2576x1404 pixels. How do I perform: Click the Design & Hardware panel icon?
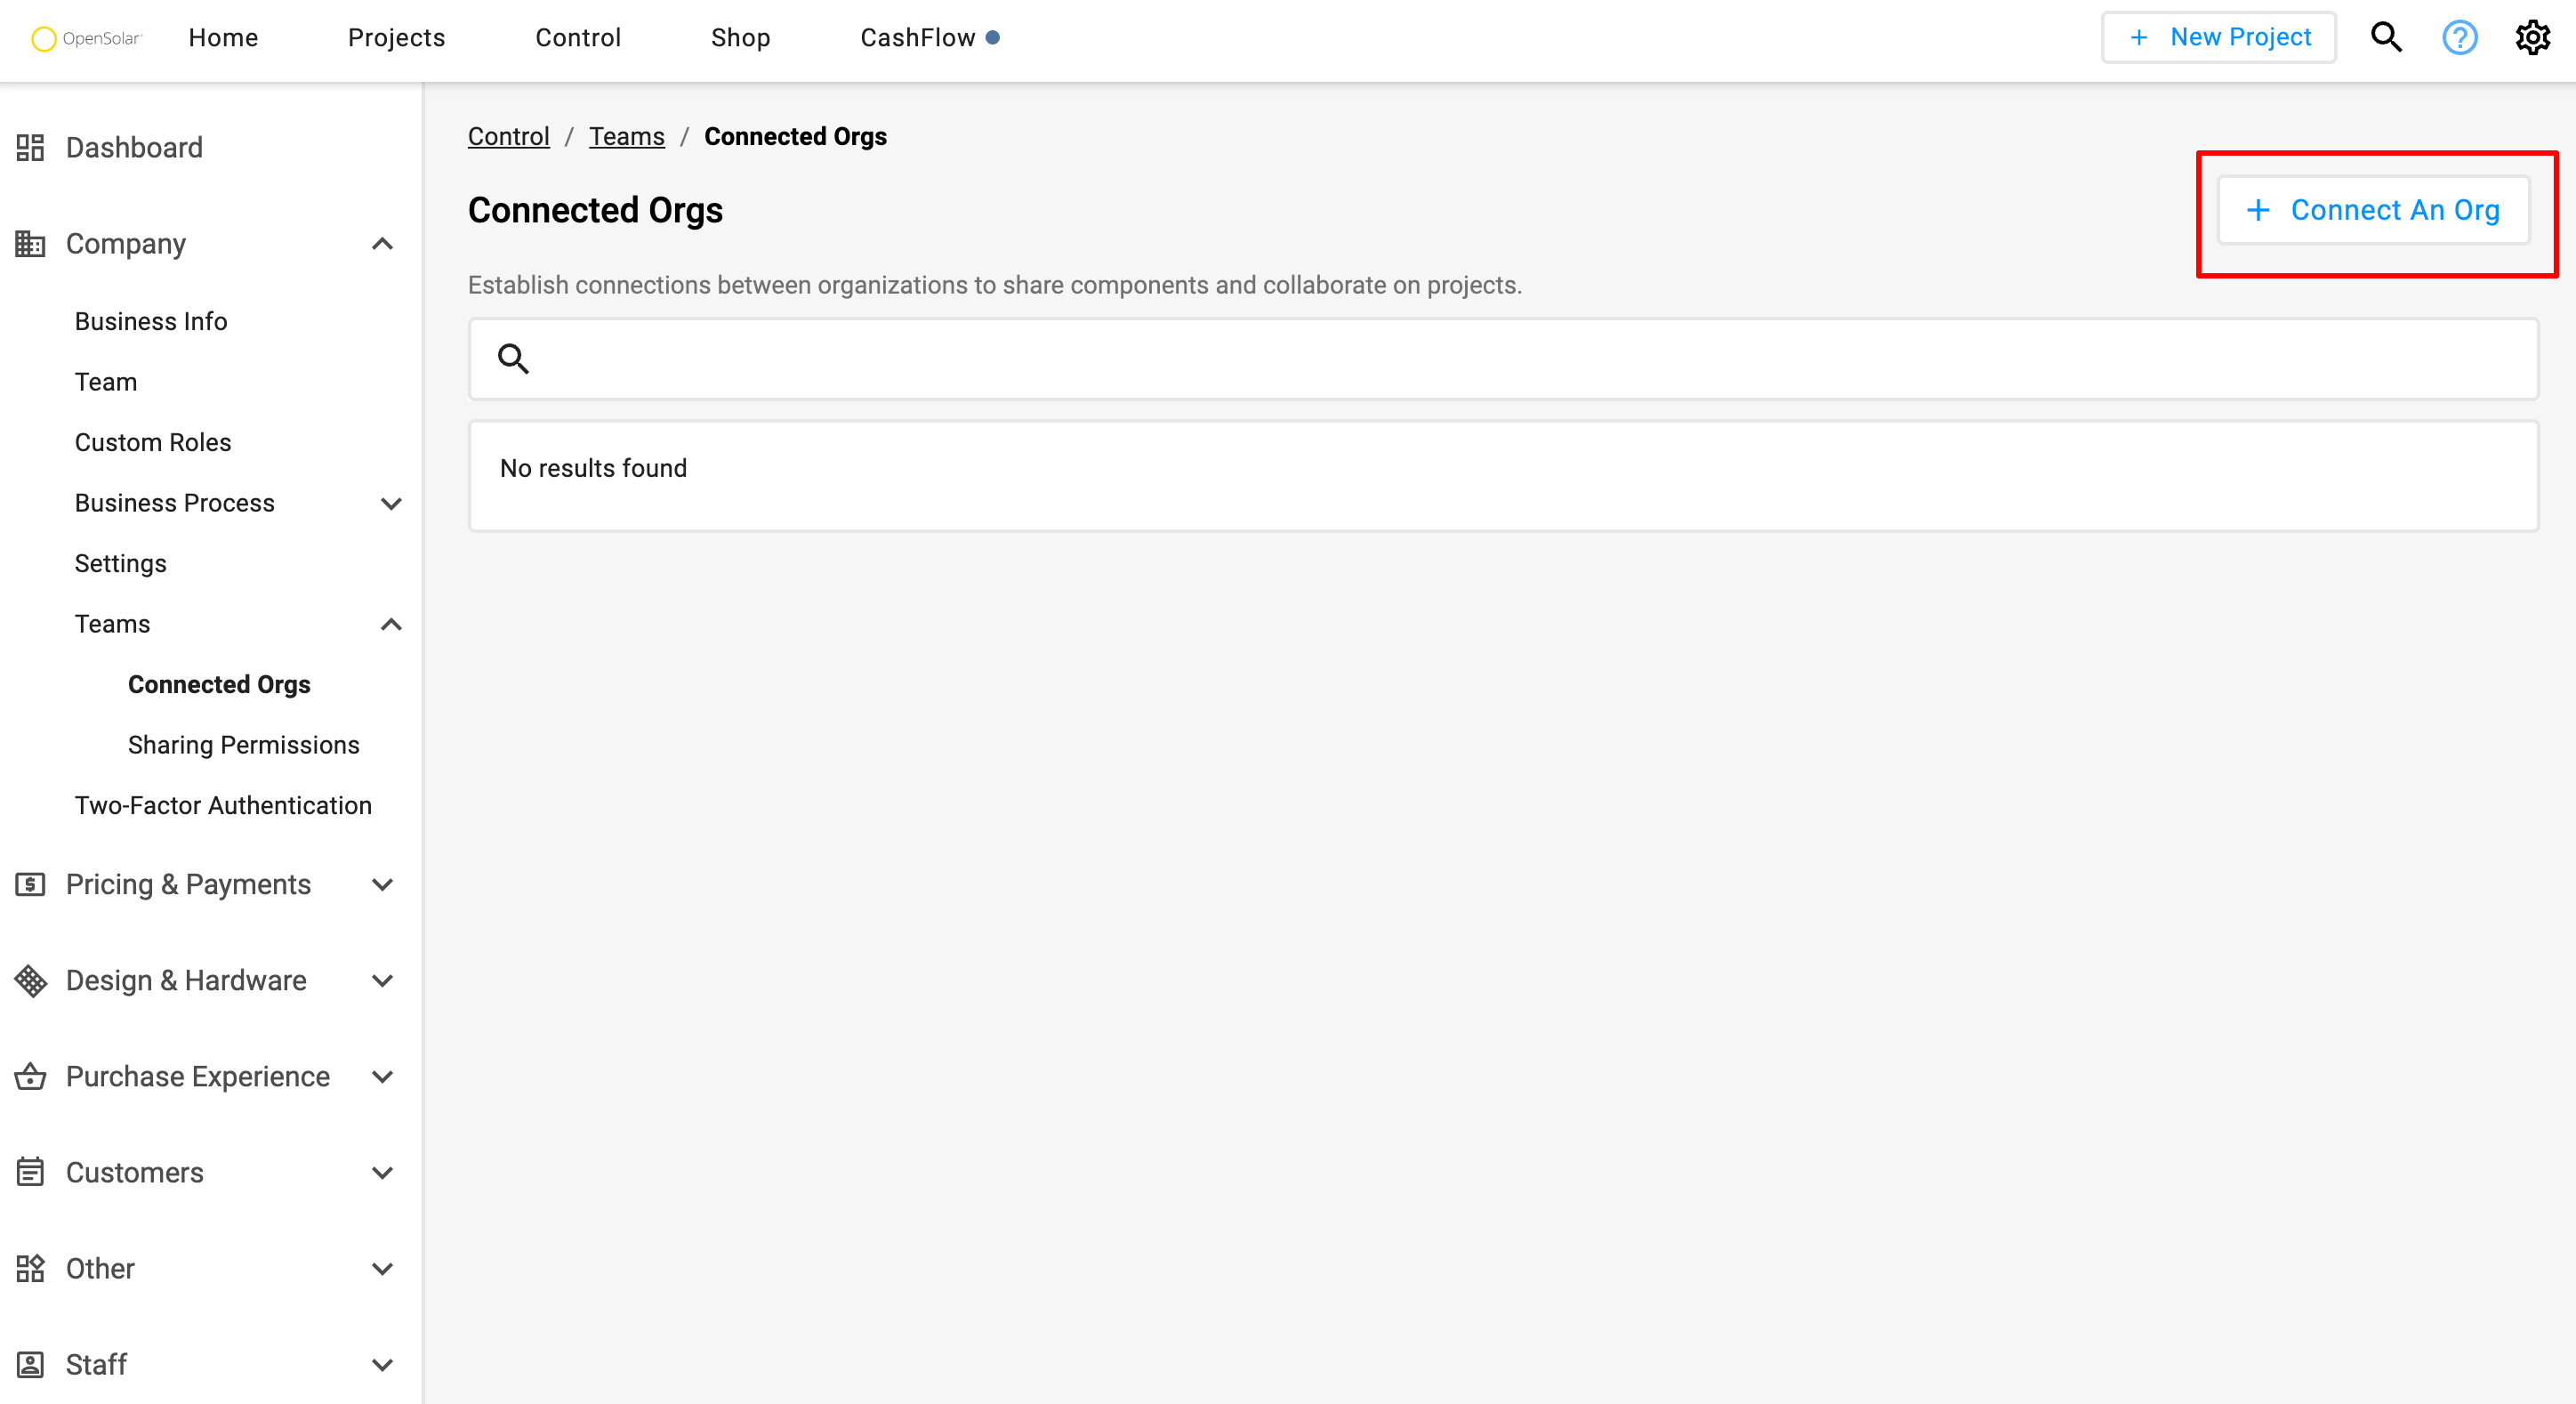click(x=30, y=980)
